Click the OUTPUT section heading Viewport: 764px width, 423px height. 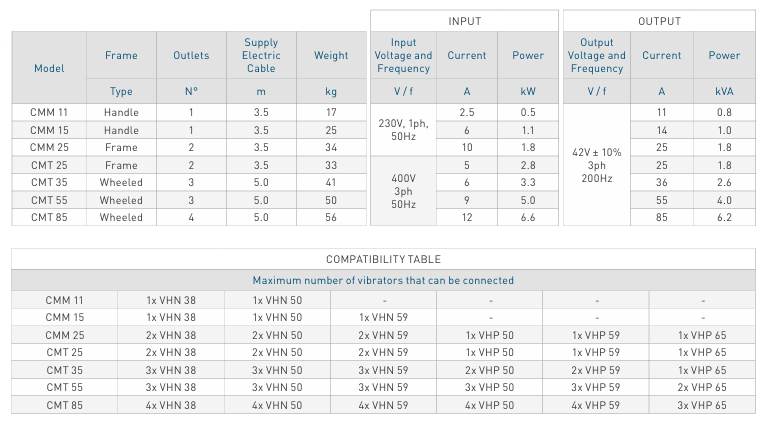coord(659,21)
